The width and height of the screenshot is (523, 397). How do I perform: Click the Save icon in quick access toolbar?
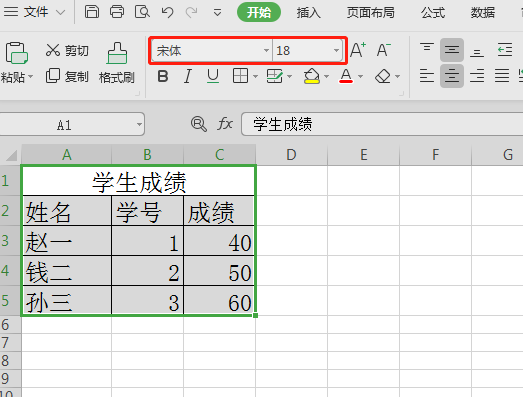[x=92, y=12]
